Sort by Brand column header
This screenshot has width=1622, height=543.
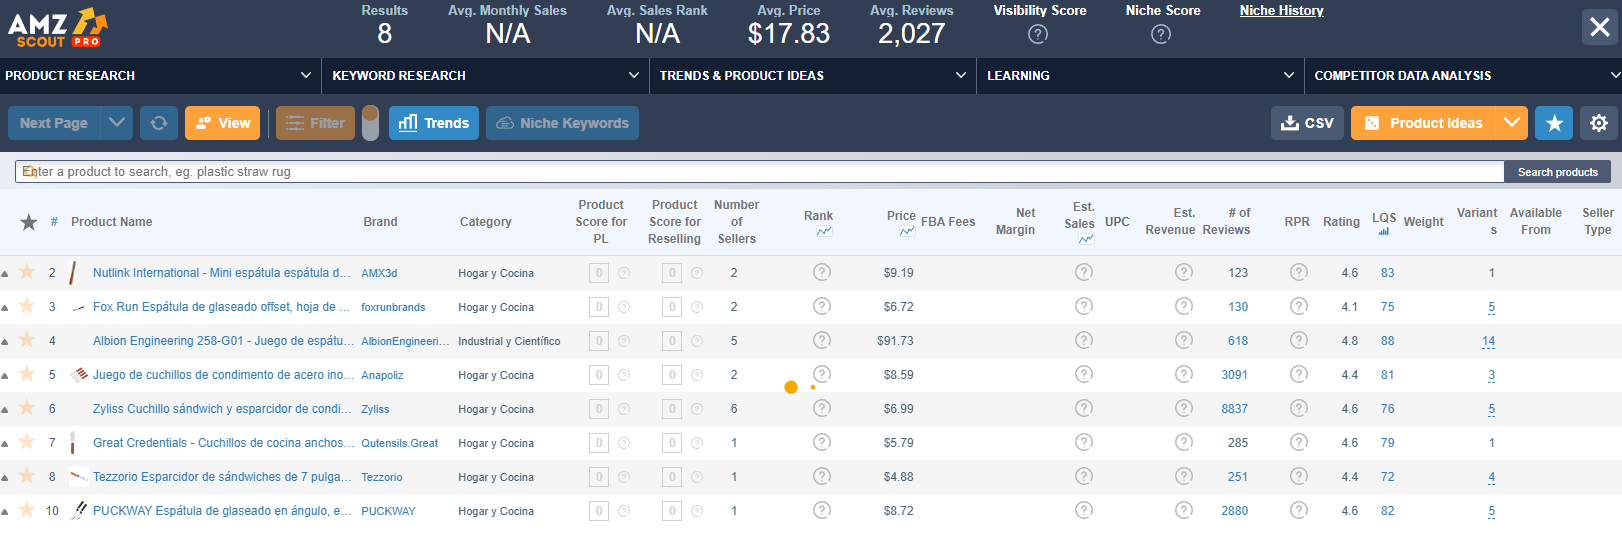pyautogui.click(x=380, y=222)
